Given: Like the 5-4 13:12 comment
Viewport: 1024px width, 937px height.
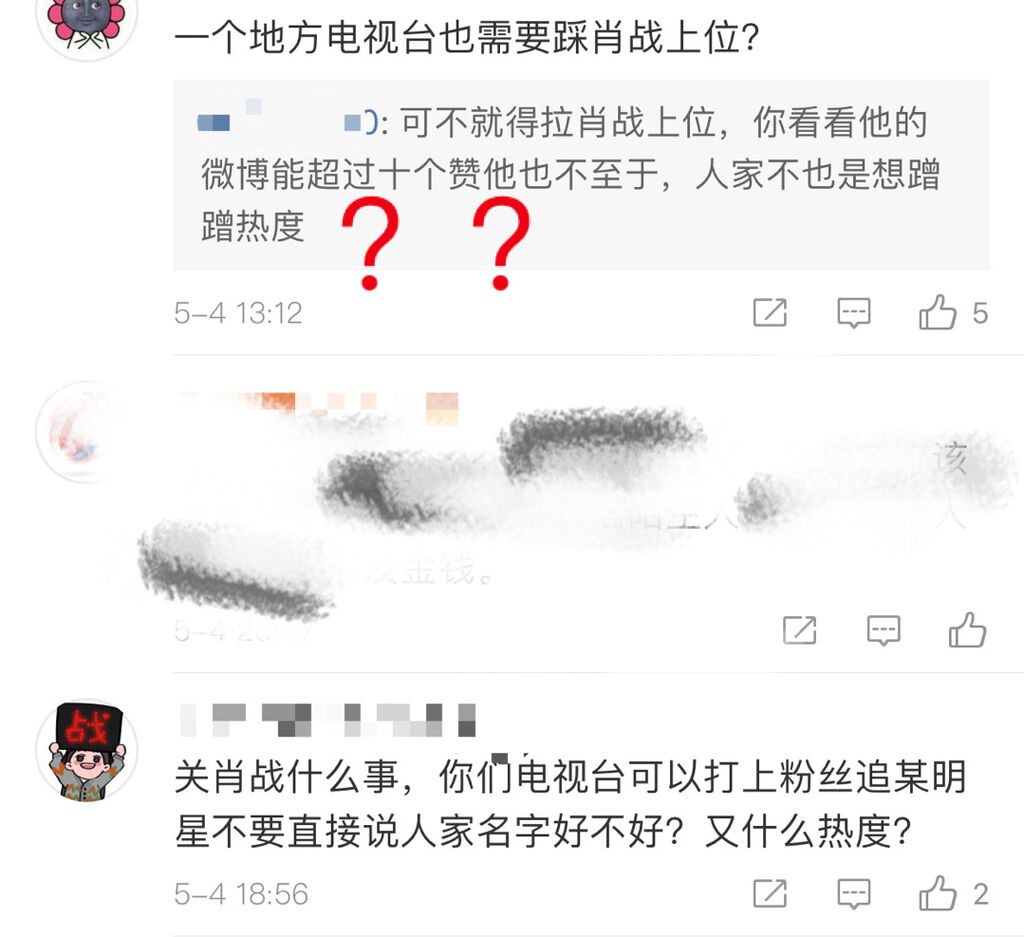Looking at the screenshot, I should coord(938,312).
